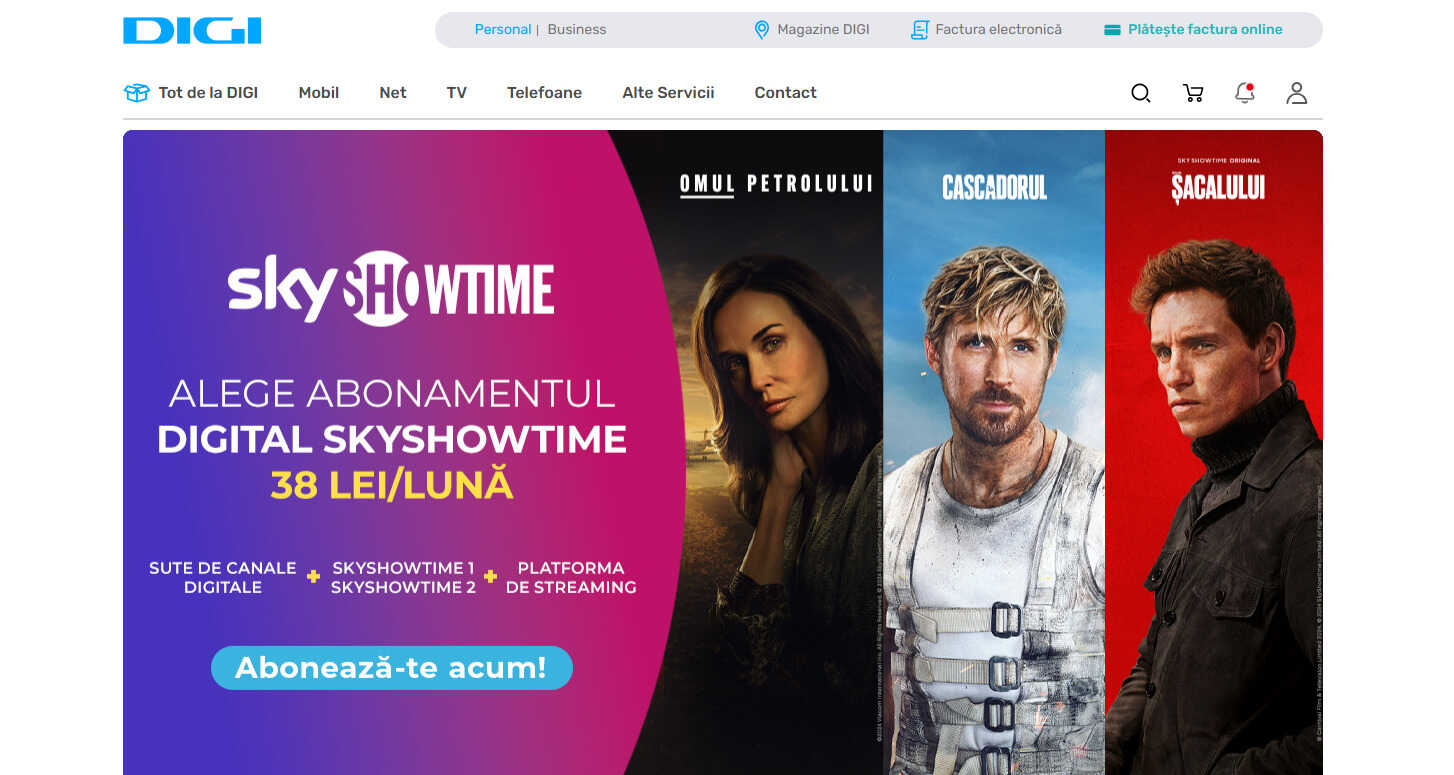Image resolution: width=1454 pixels, height=775 pixels.
Task: Open the search magnifier icon
Action: (x=1140, y=93)
